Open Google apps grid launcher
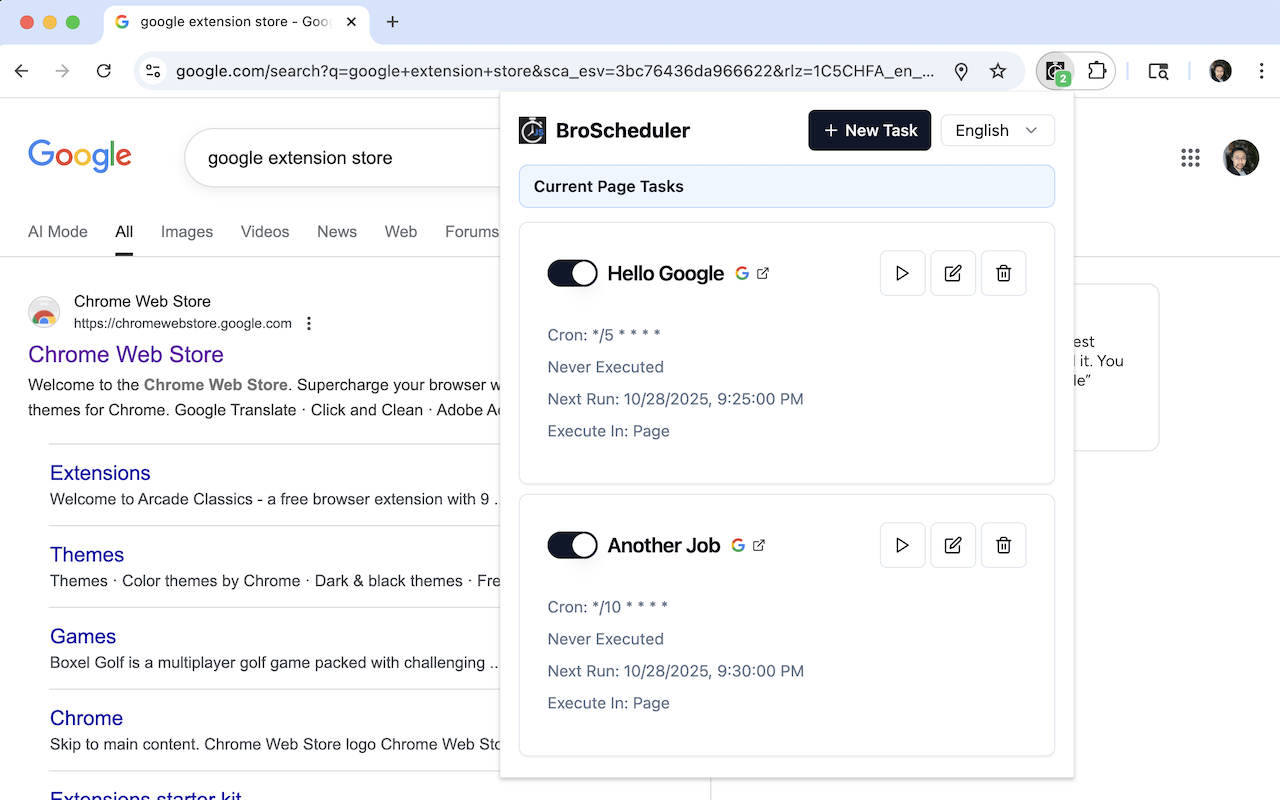The height and width of the screenshot is (800, 1280). [1190, 157]
